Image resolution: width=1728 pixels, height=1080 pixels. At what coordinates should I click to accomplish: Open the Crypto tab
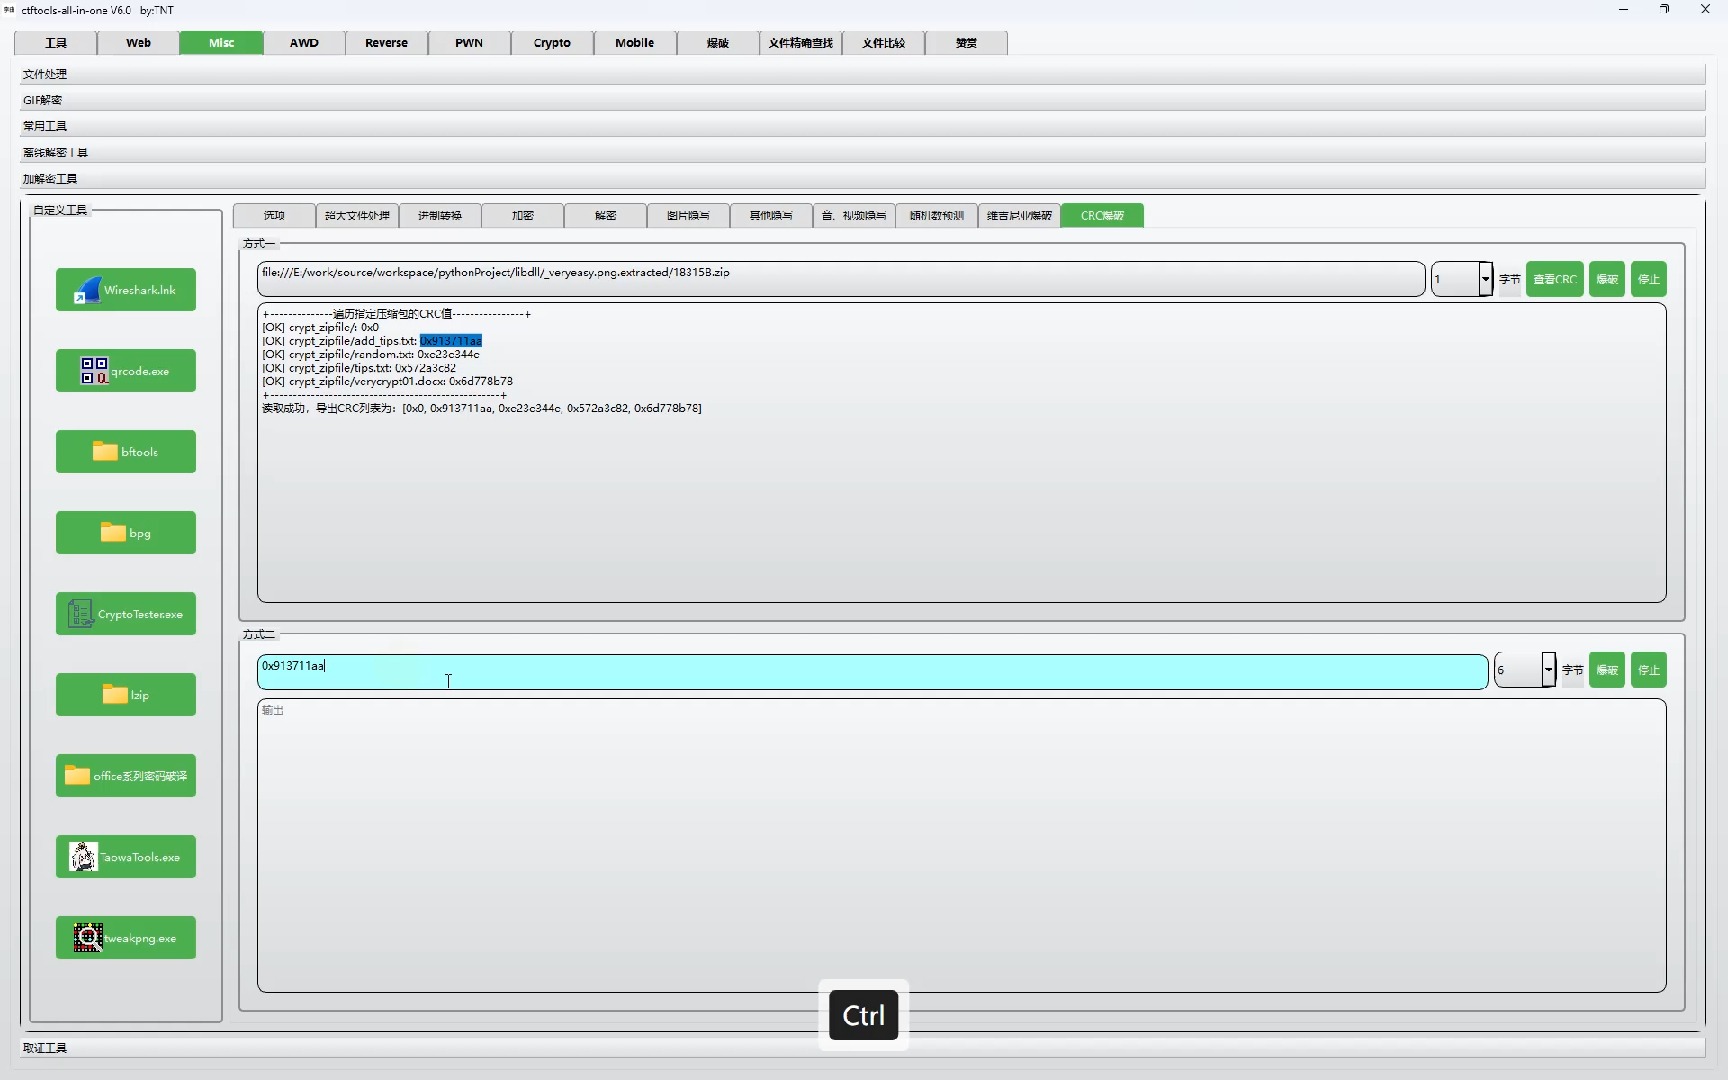click(x=552, y=43)
